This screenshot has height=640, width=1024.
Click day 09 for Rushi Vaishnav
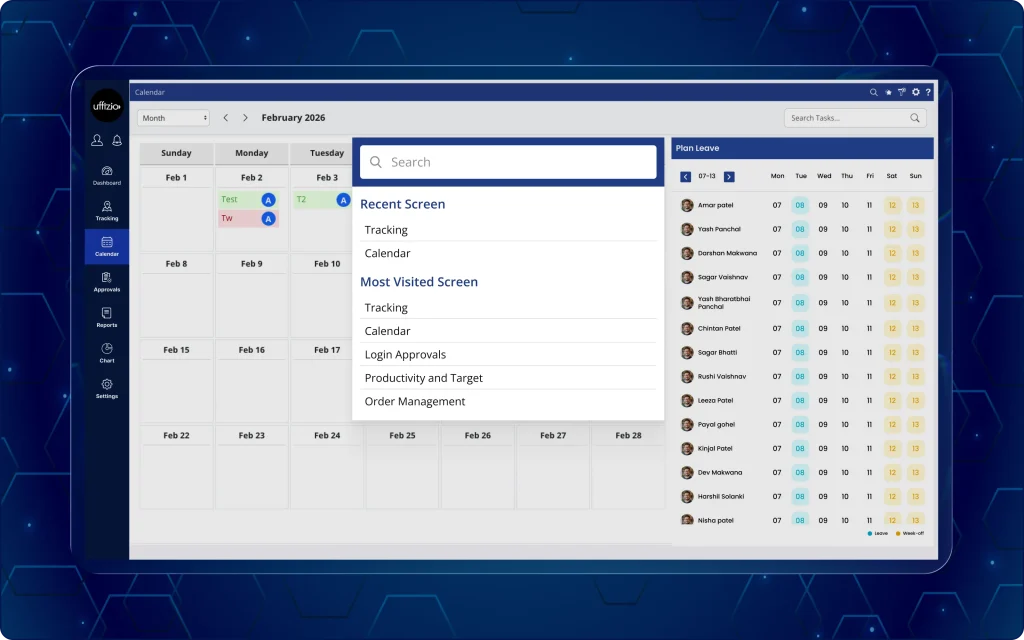[823, 377]
